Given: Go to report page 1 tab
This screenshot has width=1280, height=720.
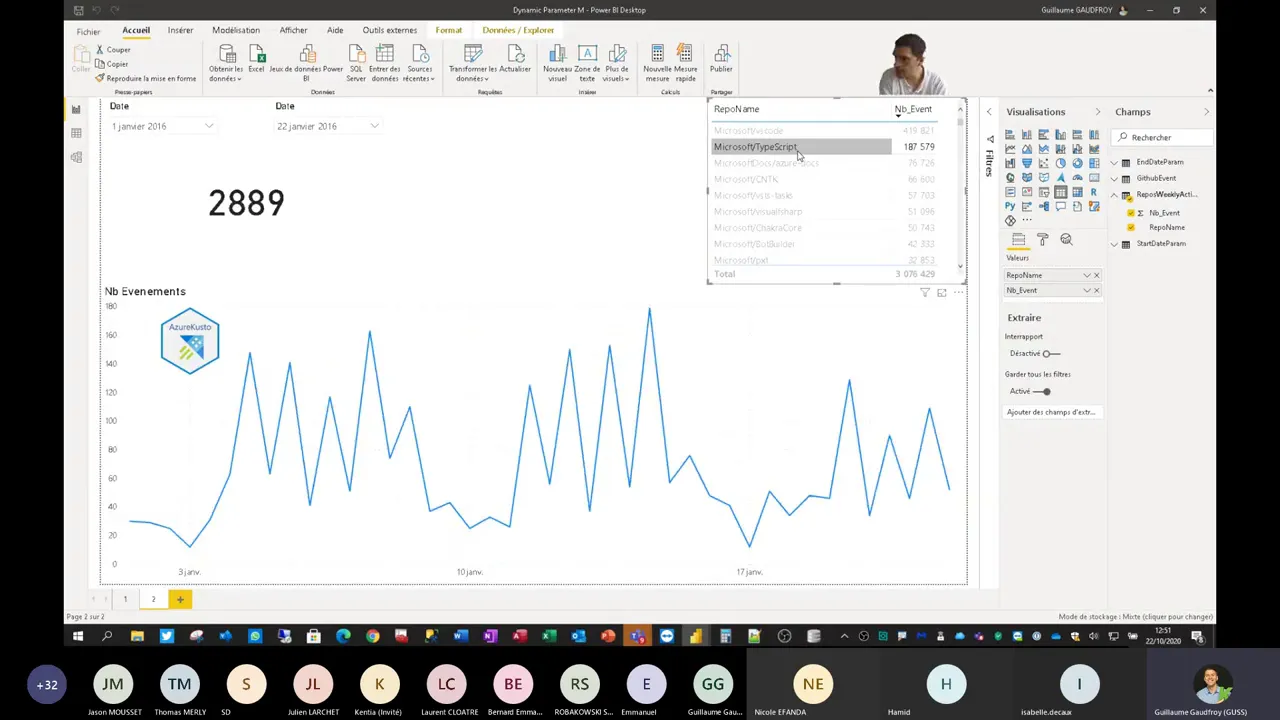Looking at the screenshot, I should coord(125,599).
